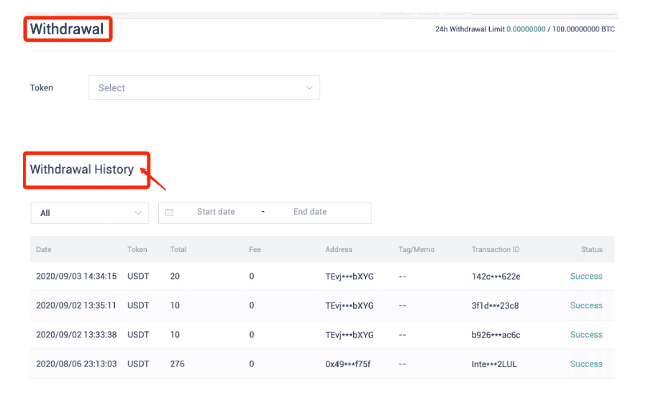Click the 24h Withdrawal Limit value 0.00000000
651x414 pixels.
pos(526,29)
